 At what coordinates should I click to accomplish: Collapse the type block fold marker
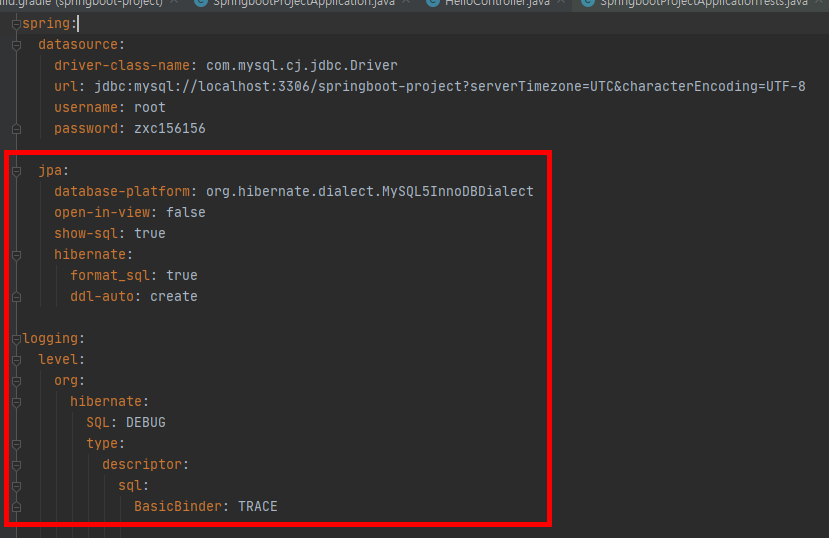click(16, 444)
